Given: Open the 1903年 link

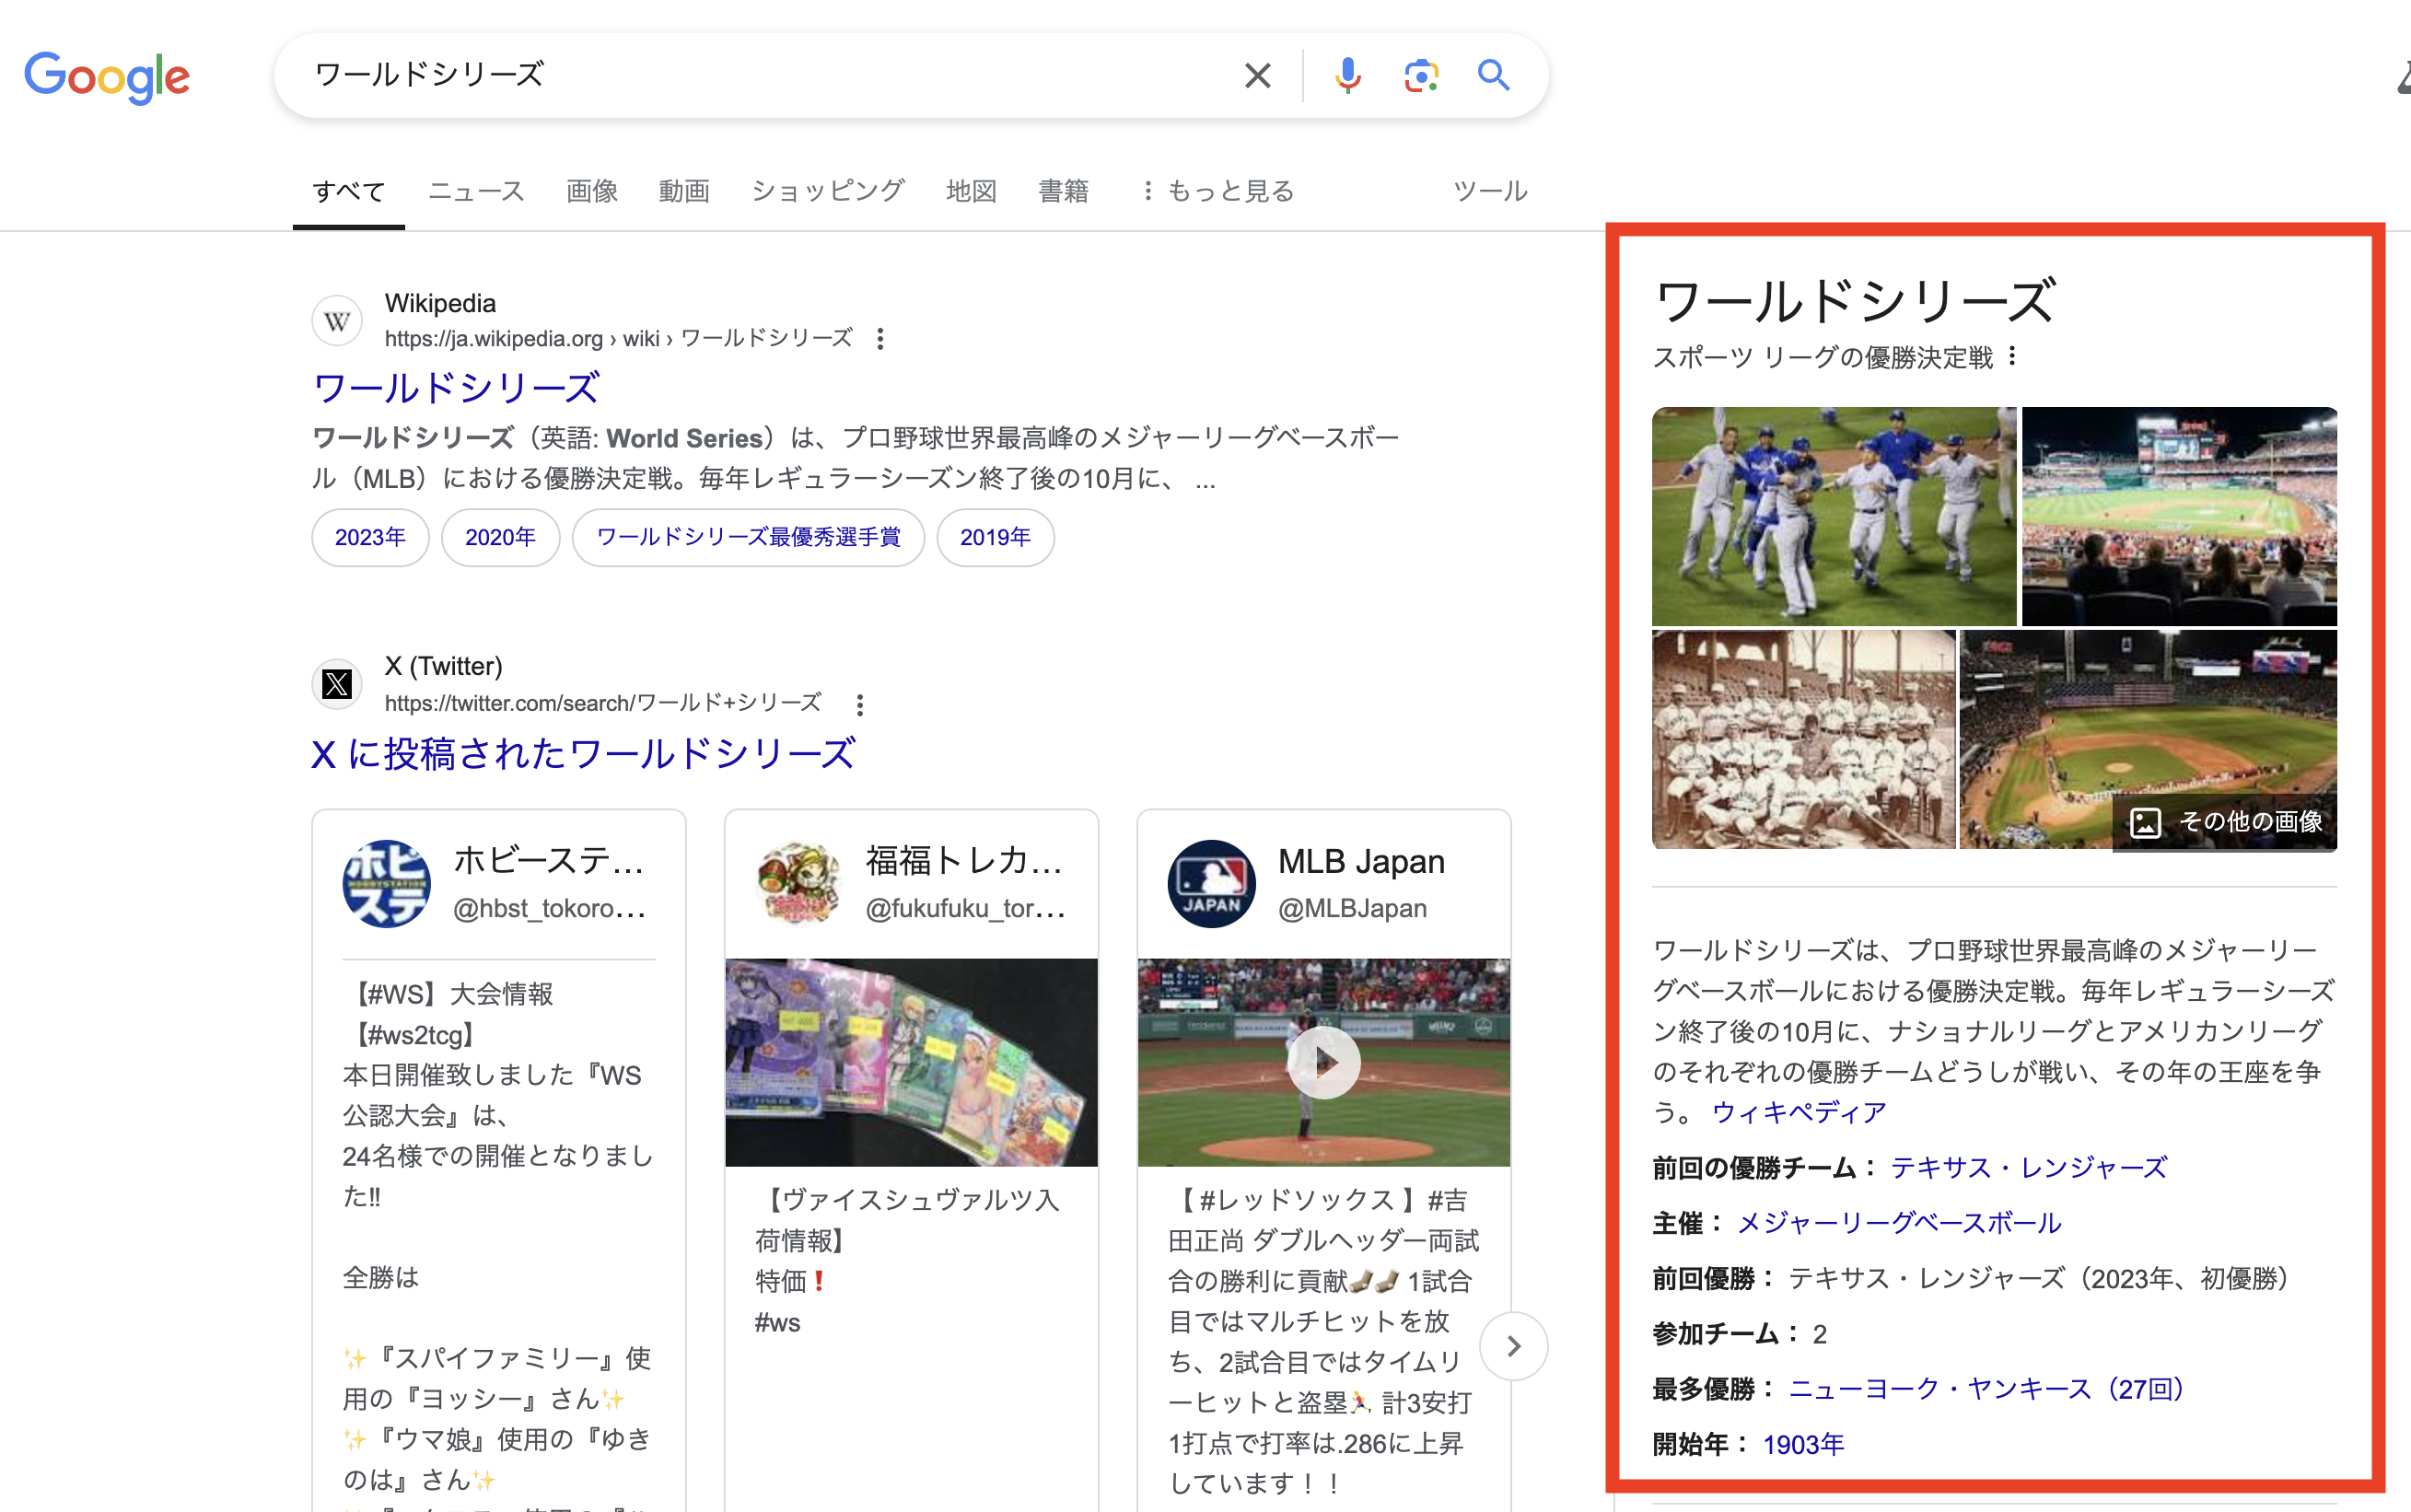Looking at the screenshot, I should 1803,1445.
